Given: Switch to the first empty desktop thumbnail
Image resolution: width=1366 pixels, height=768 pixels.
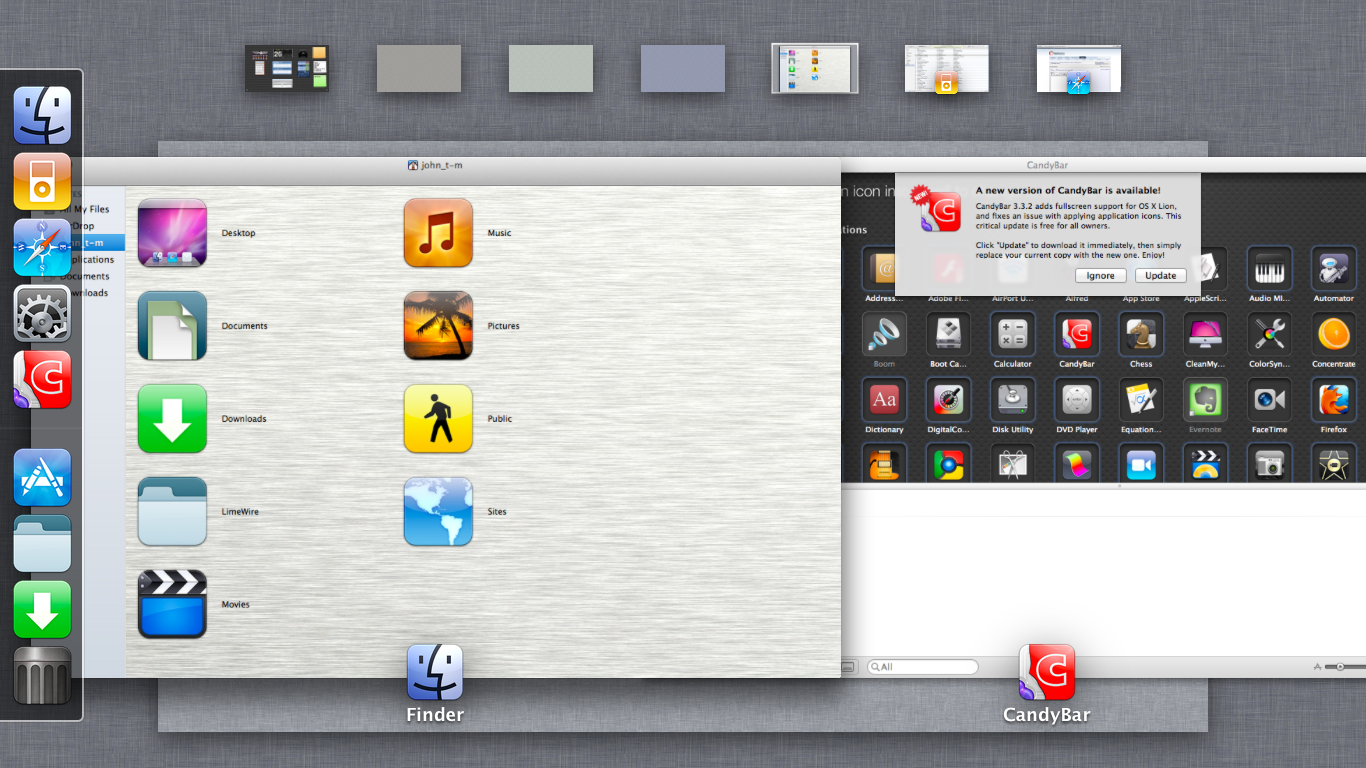Looking at the screenshot, I should point(419,68).
